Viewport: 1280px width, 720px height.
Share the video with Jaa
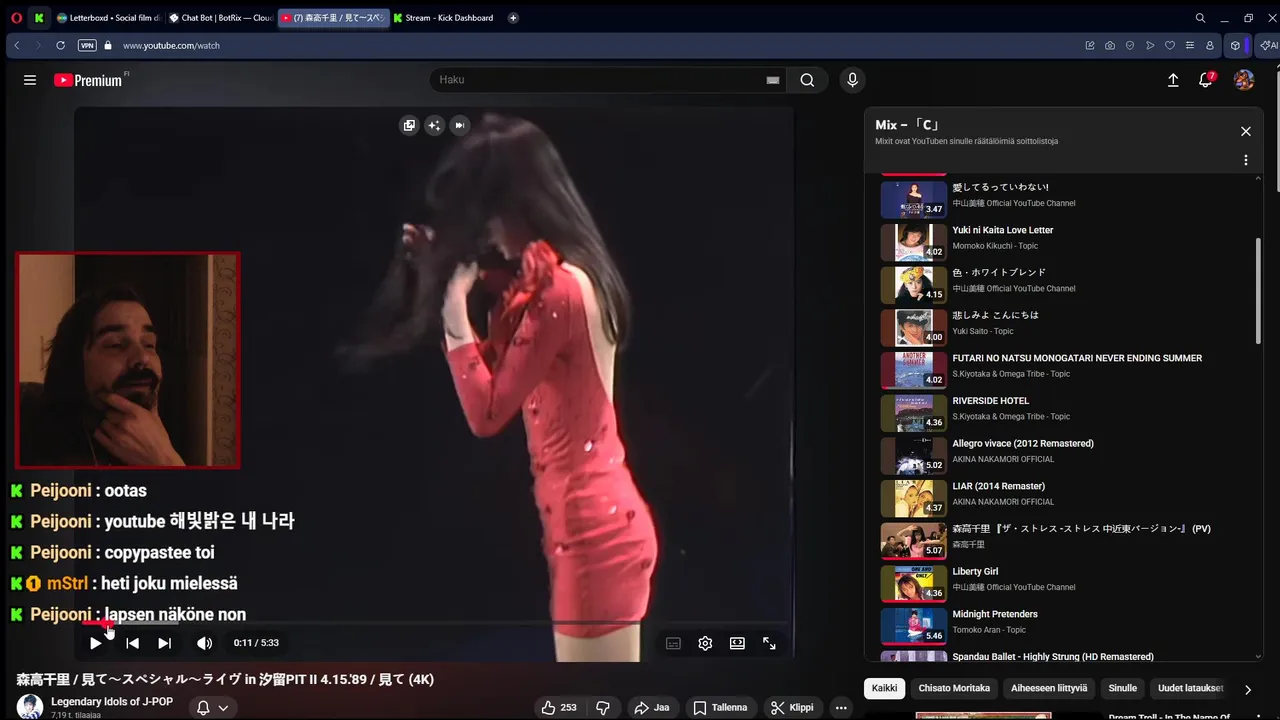pos(652,707)
